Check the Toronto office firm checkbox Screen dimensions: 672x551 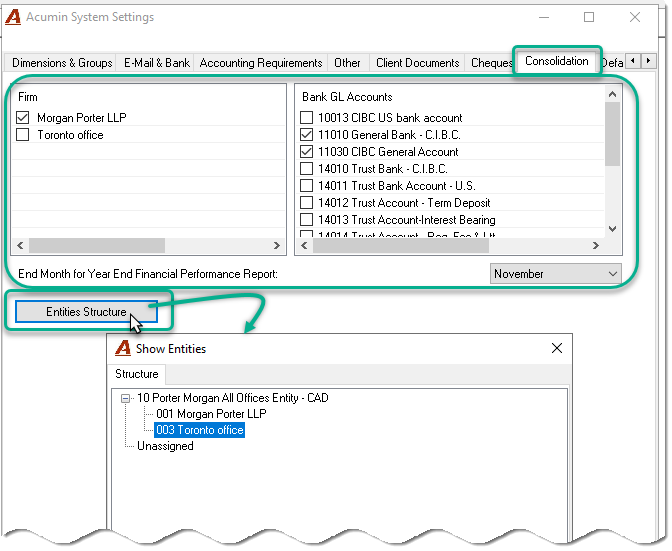pyautogui.click(x=23, y=135)
